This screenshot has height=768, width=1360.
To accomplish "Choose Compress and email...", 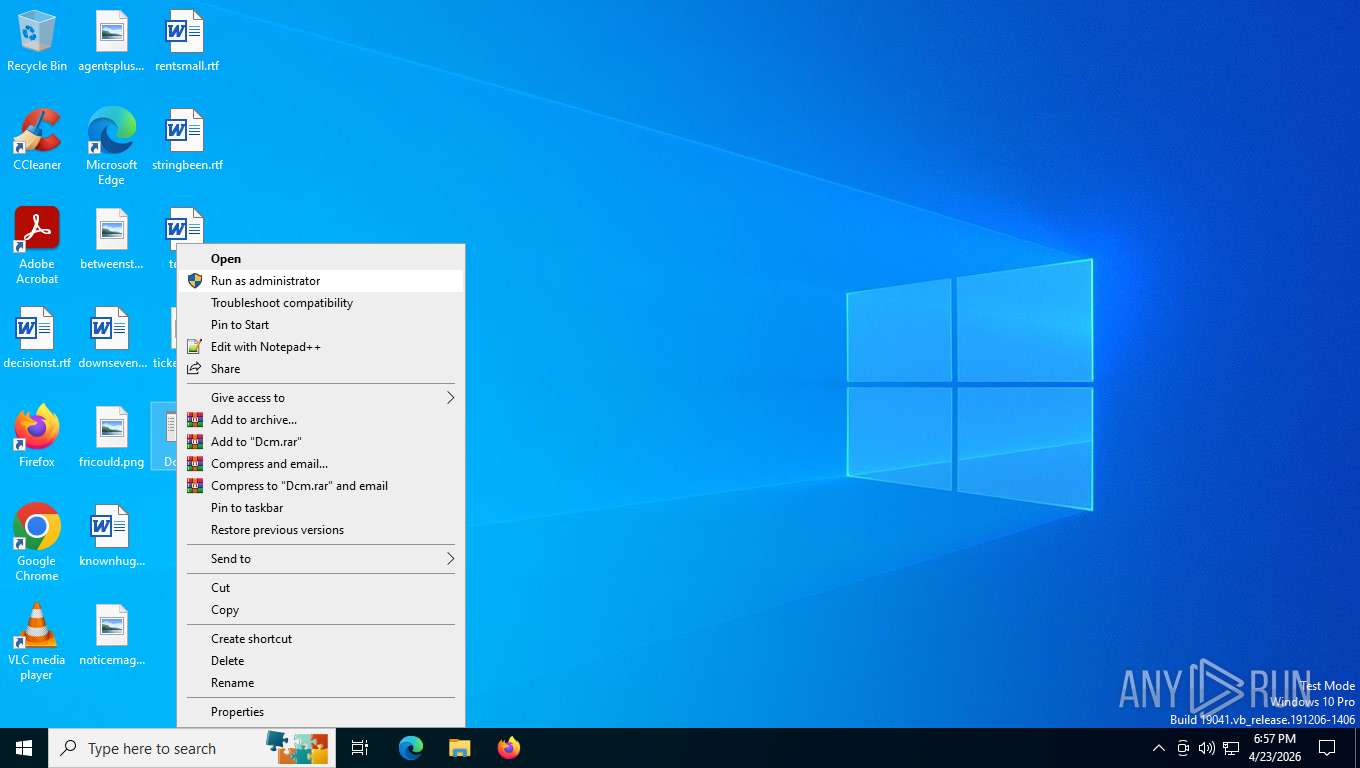I will [x=321, y=464].
